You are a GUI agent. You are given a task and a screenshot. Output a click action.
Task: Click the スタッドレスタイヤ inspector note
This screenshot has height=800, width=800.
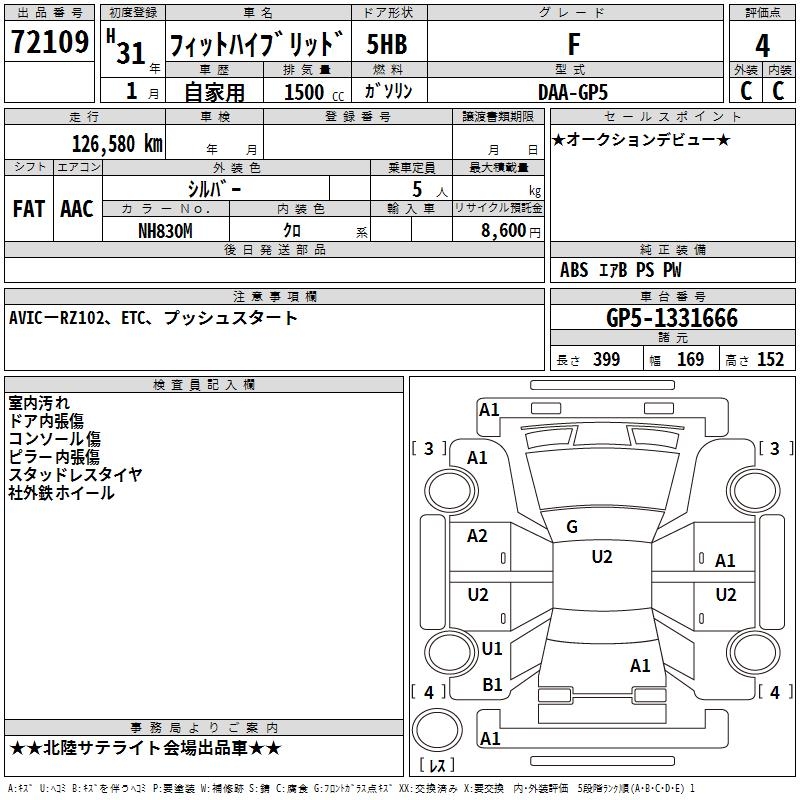[x=75, y=474]
